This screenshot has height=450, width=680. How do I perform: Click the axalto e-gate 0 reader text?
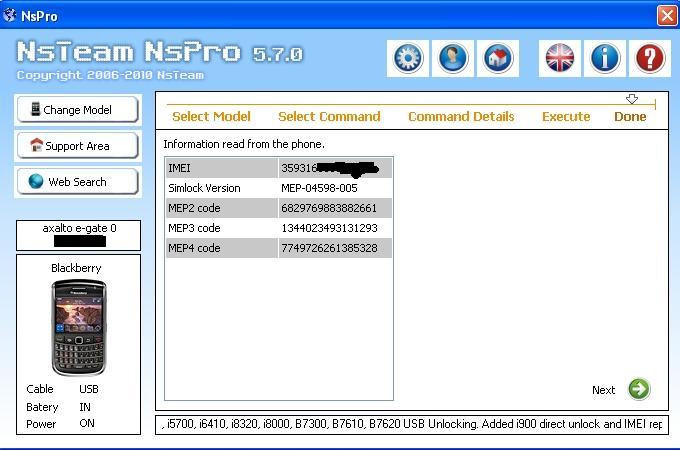pos(79,228)
